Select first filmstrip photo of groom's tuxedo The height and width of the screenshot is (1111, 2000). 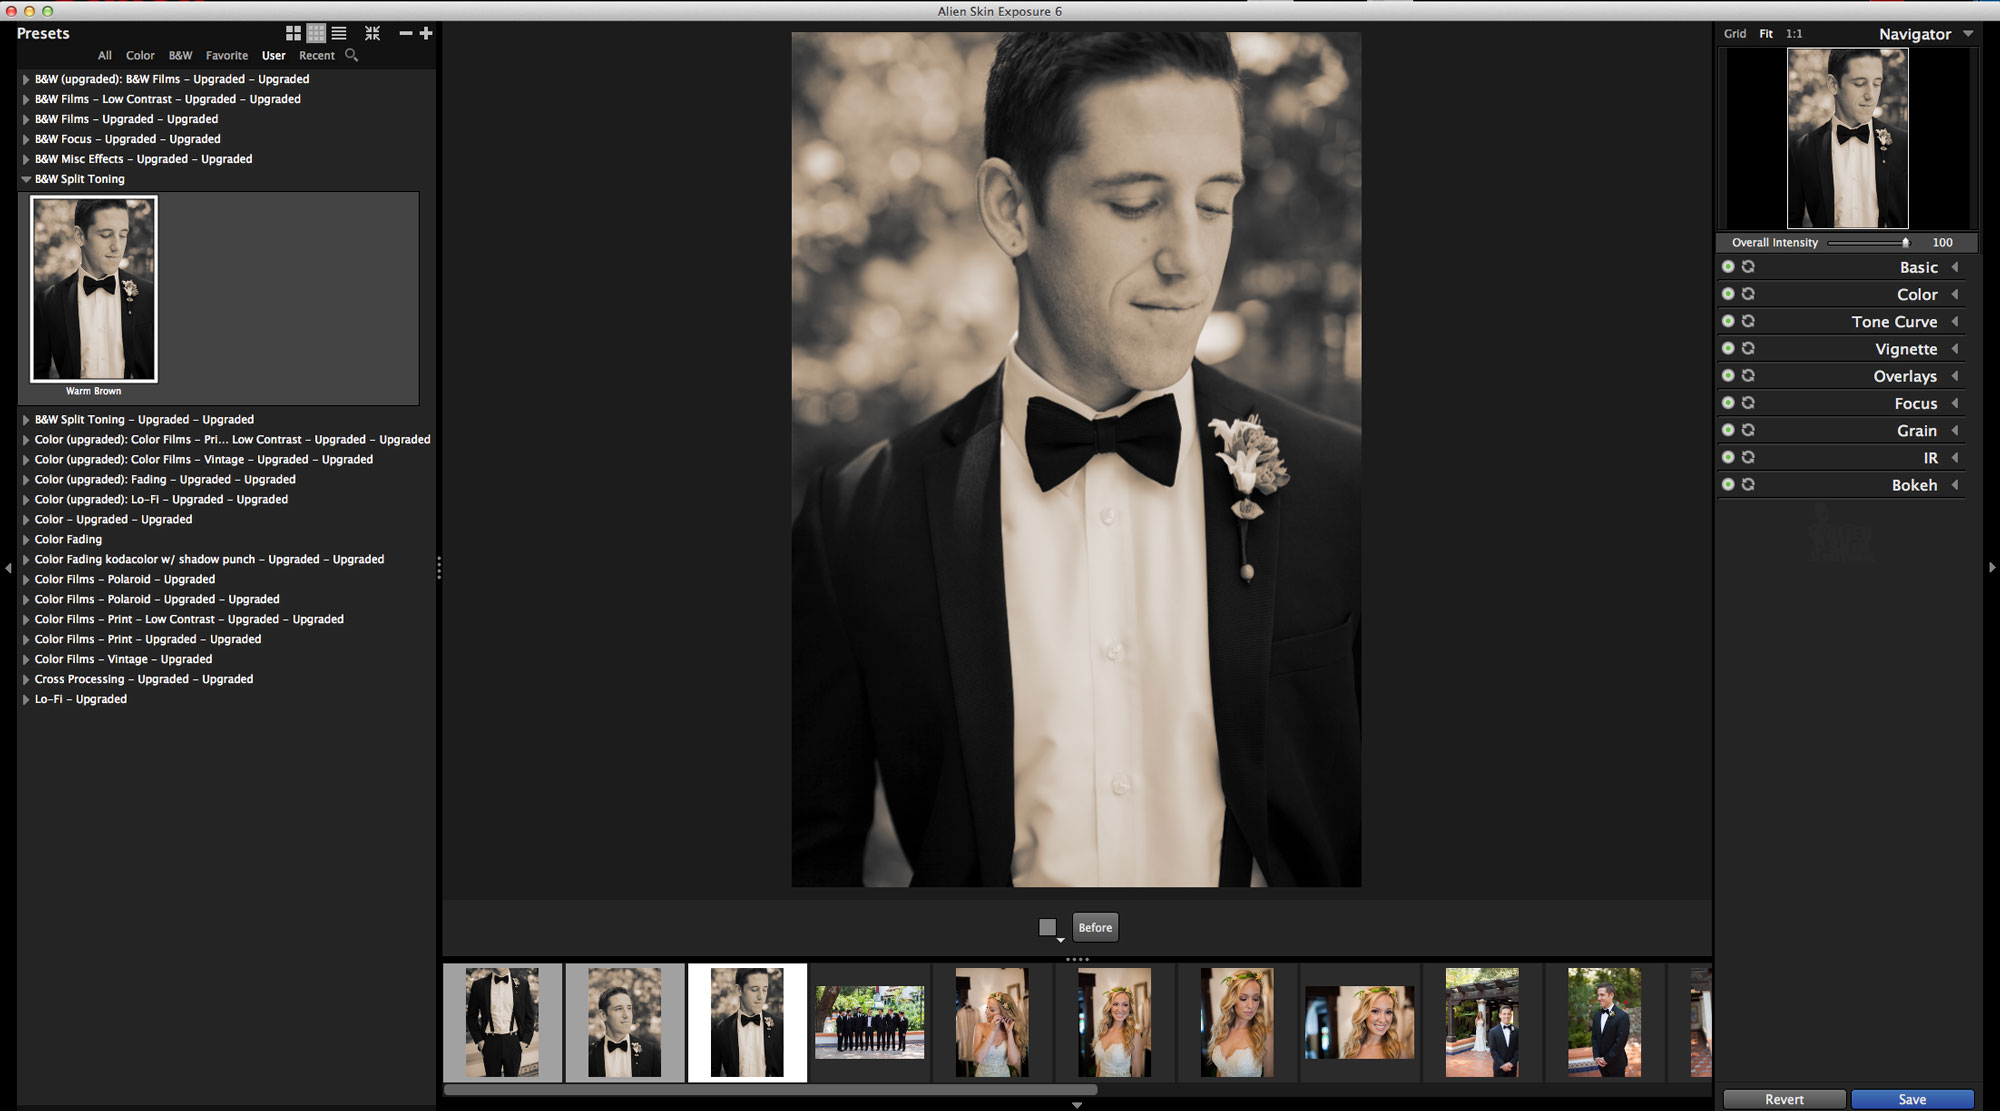(x=502, y=1022)
